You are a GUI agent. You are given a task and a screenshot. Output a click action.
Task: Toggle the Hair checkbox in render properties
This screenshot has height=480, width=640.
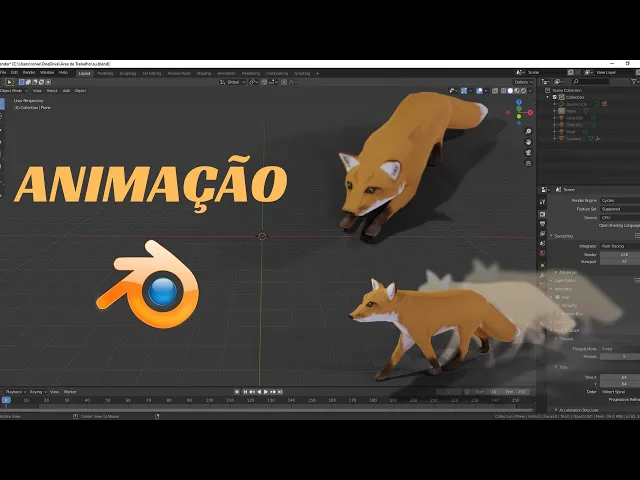pos(558,297)
